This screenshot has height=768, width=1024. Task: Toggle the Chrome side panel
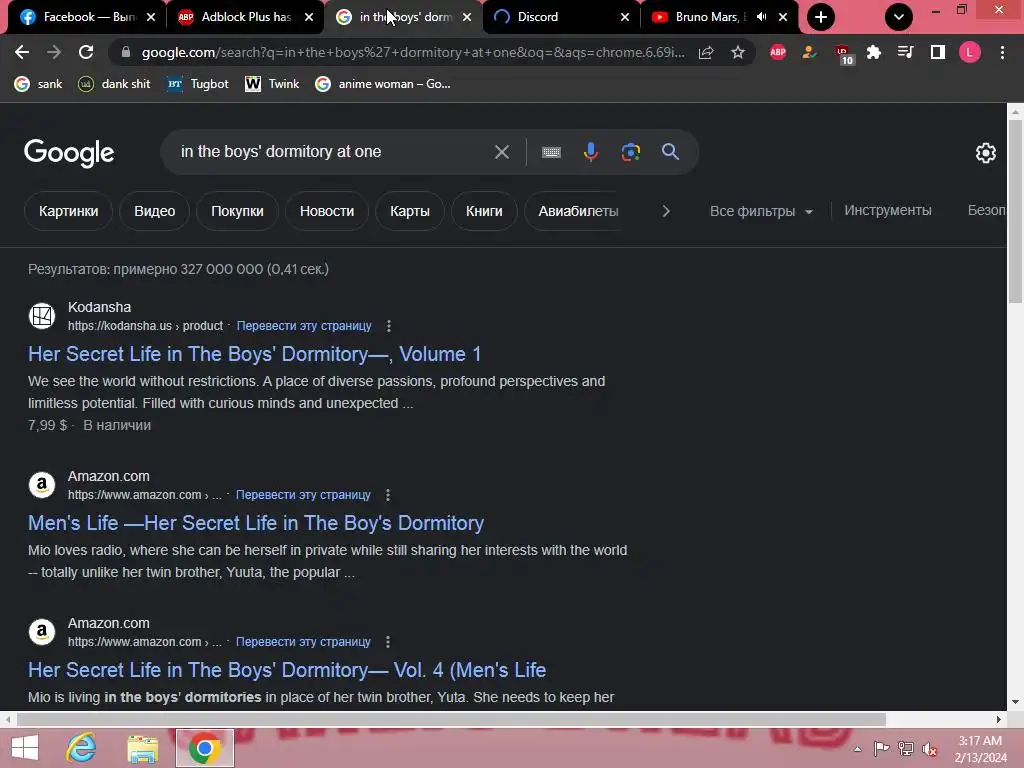tap(938, 52)
